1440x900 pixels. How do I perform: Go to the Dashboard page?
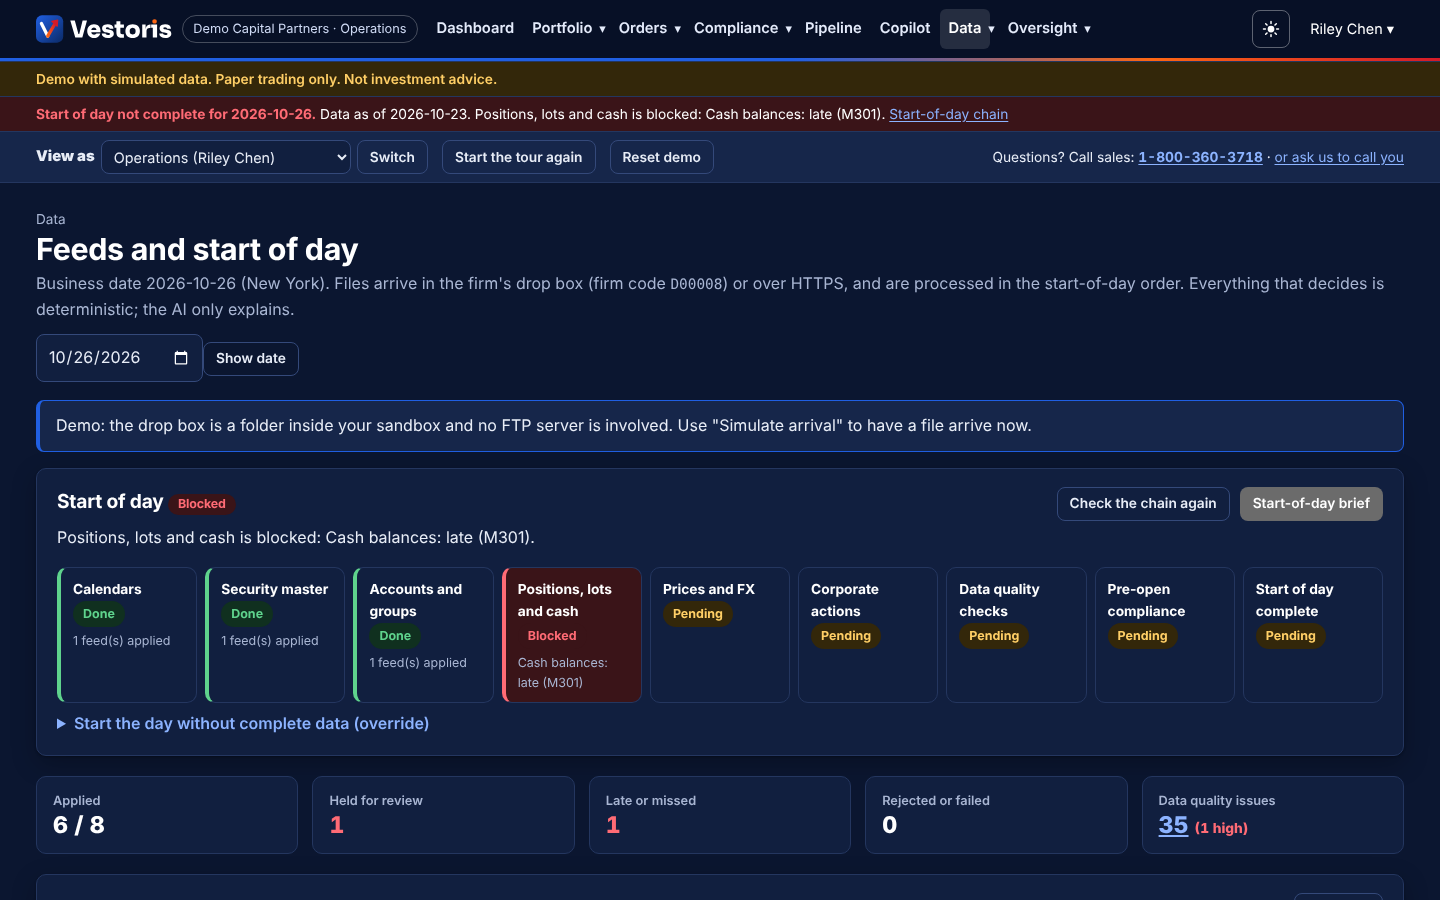475,28
